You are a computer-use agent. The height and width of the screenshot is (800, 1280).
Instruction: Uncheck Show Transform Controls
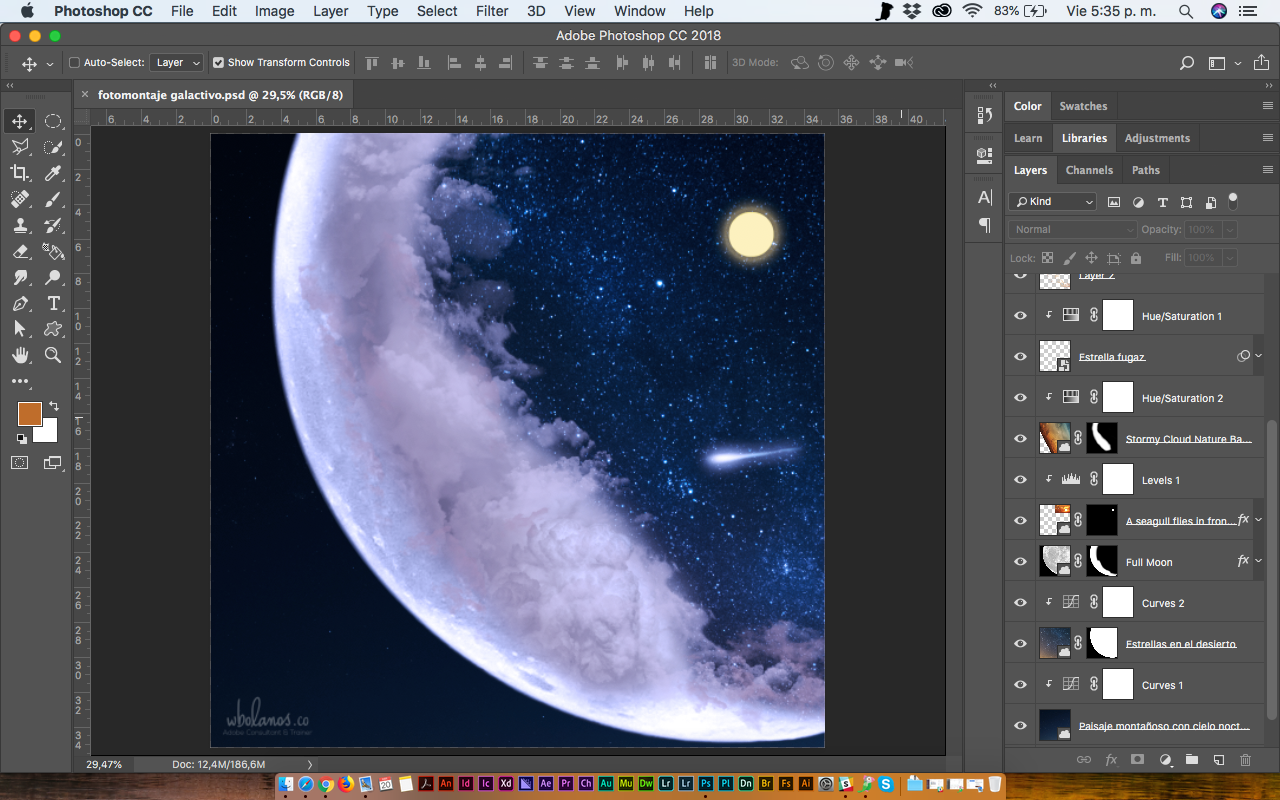218,62
